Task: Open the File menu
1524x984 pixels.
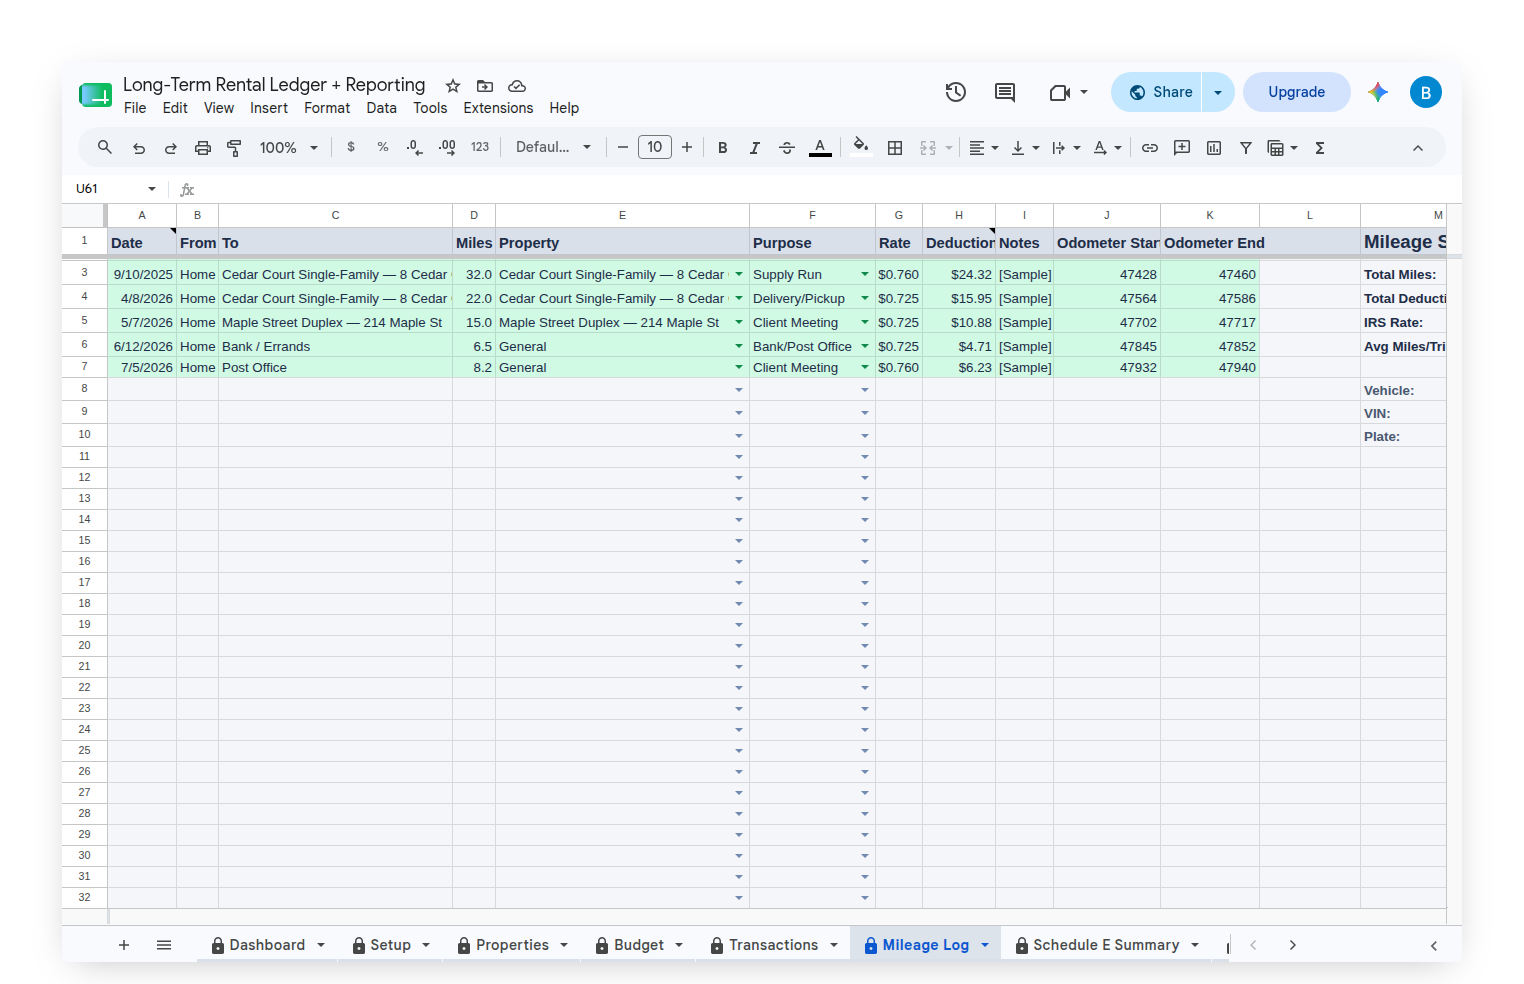Action: tap(135, 108)
